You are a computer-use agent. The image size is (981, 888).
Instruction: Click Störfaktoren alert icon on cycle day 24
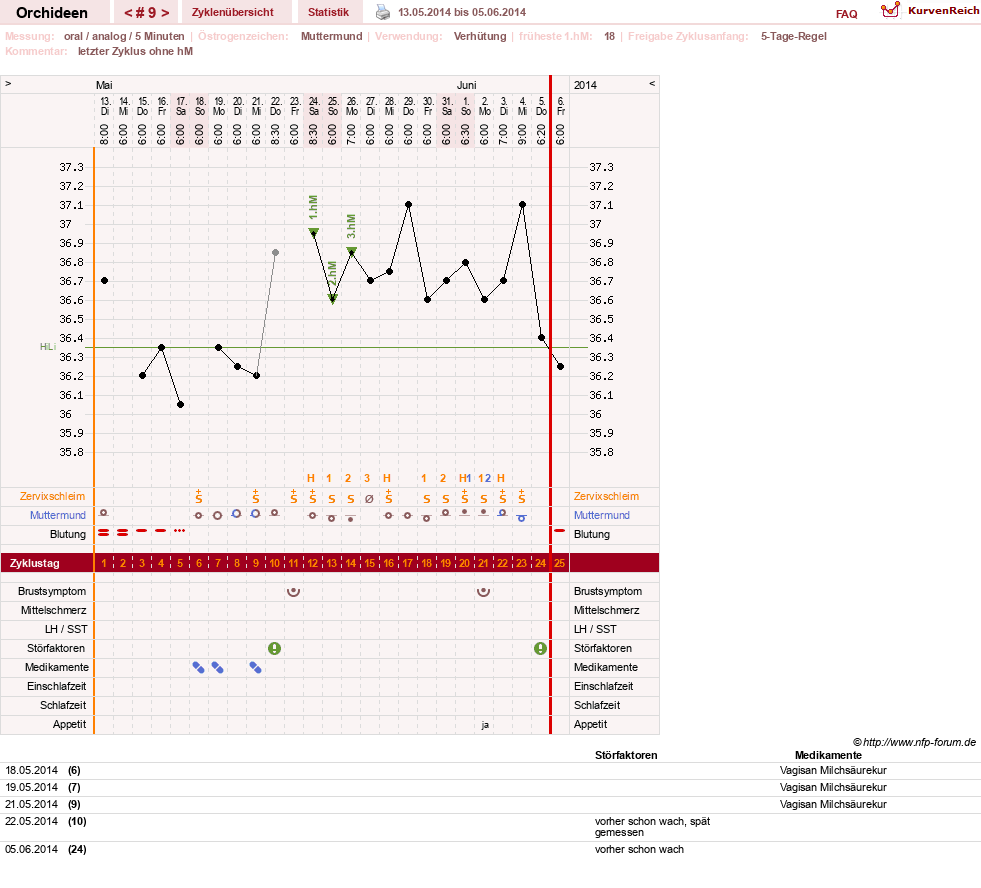pos(541,648)
